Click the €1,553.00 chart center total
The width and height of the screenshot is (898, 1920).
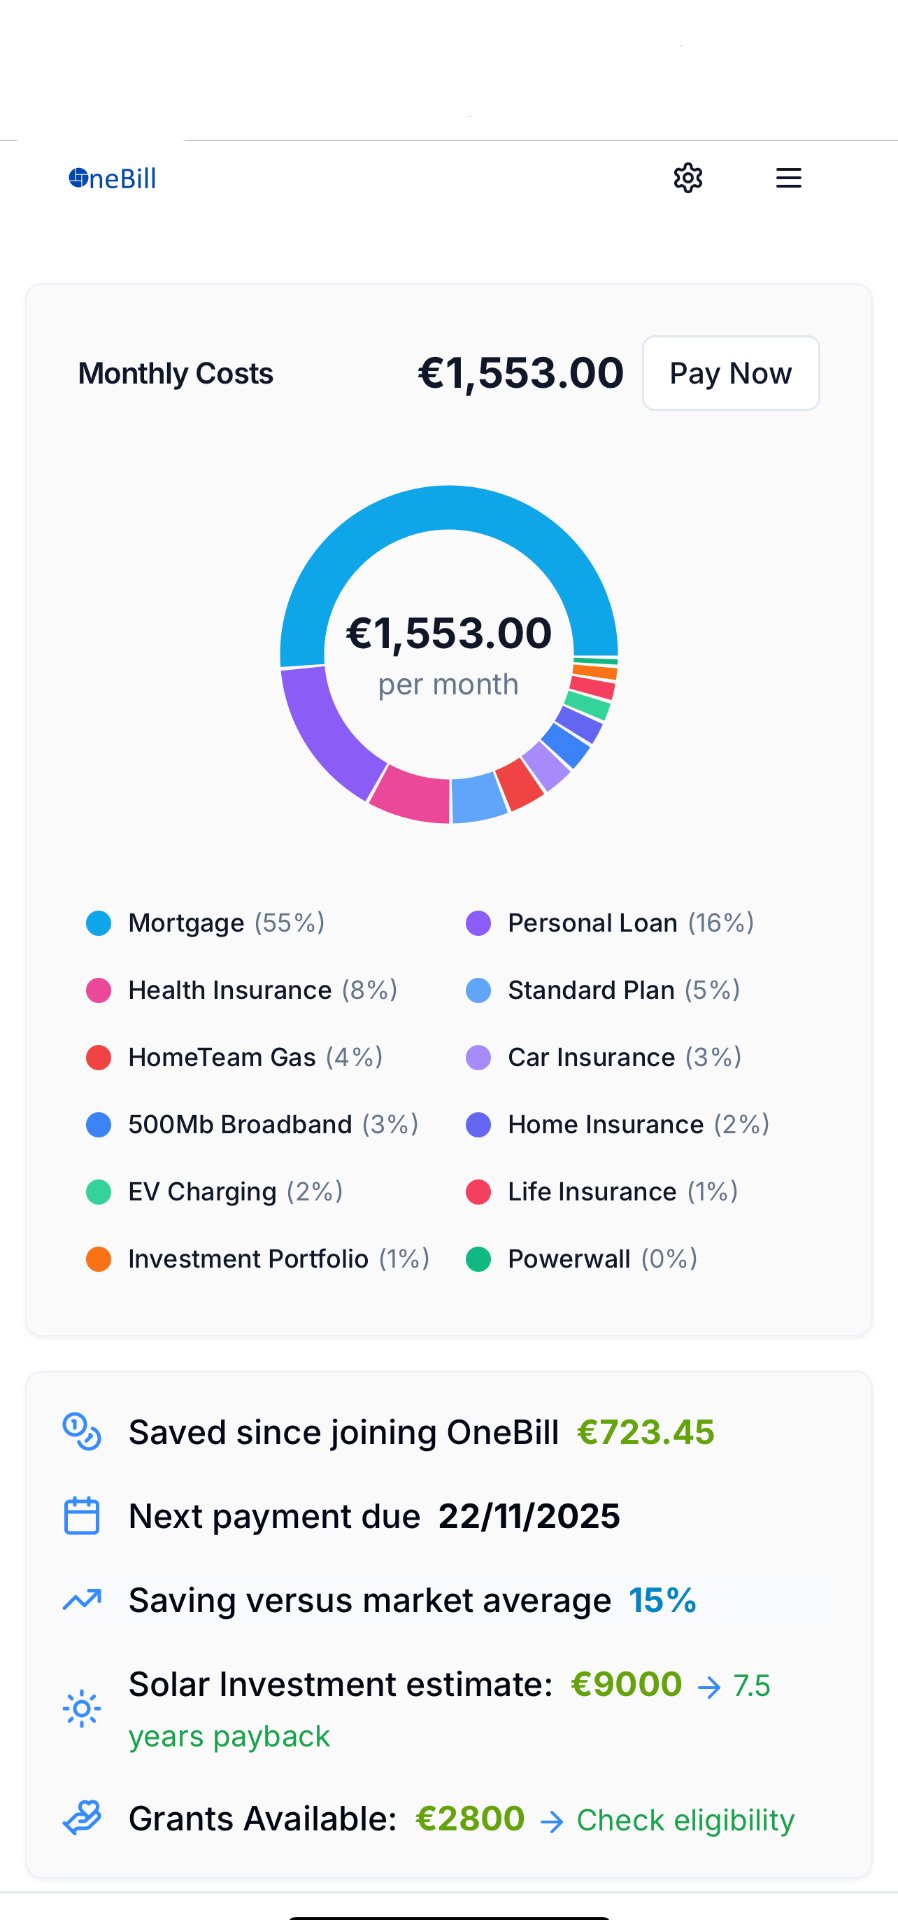click(x=449, y=633)
